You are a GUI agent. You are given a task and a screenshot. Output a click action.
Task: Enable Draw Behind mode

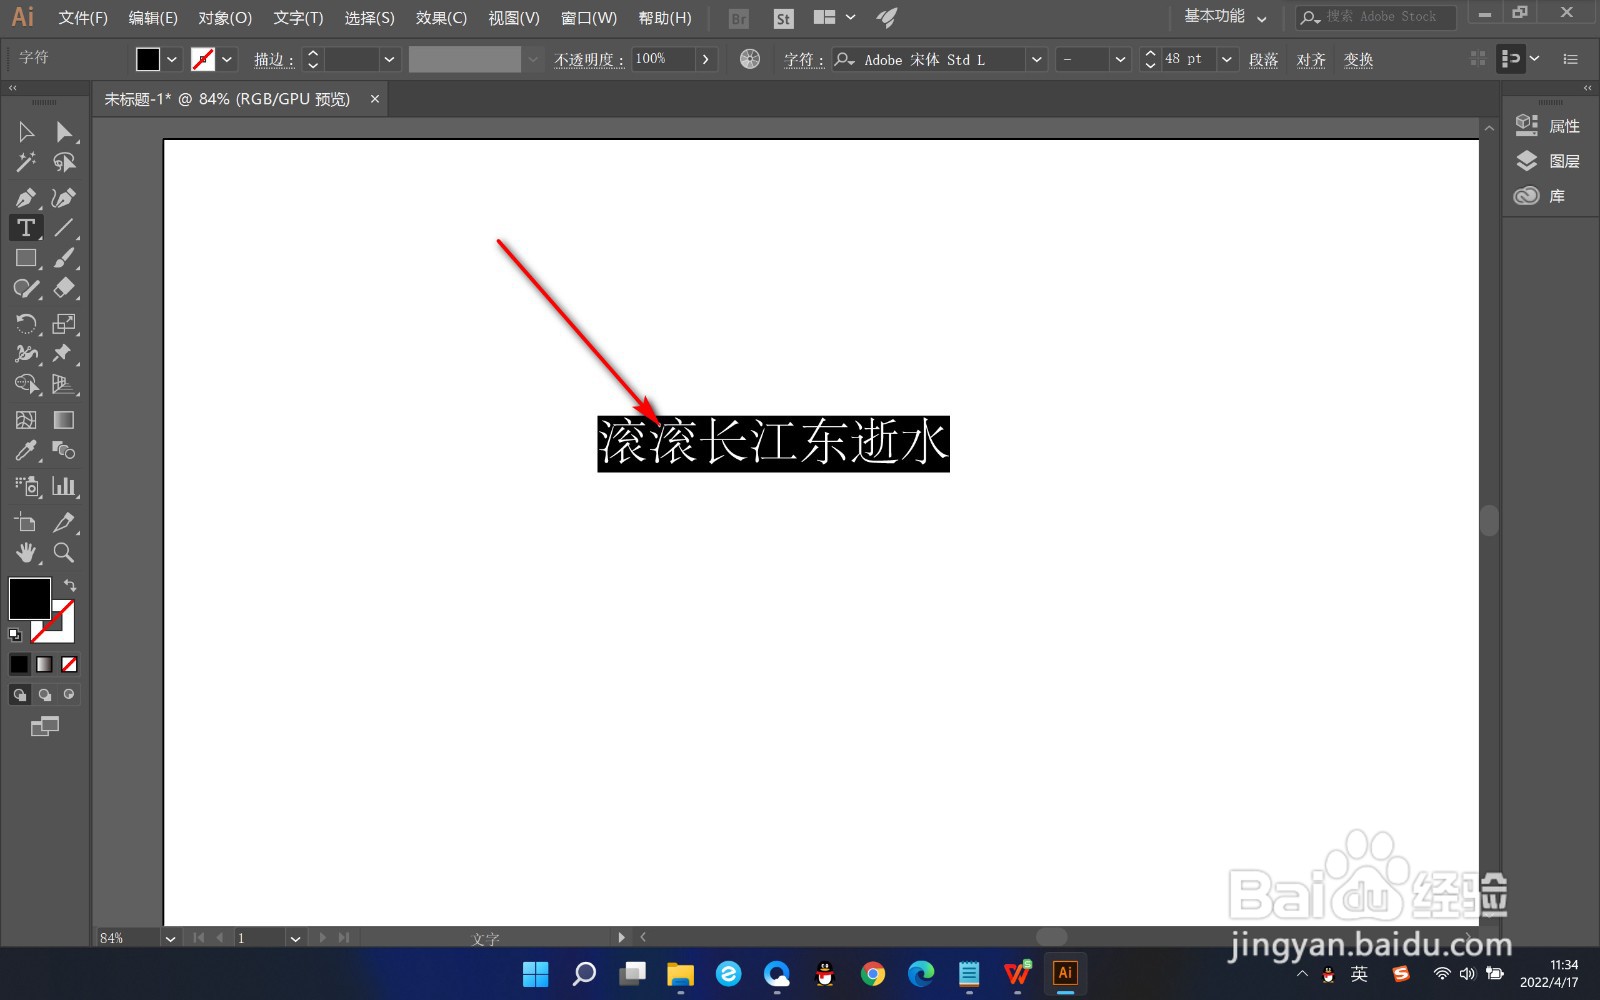pyautogui.click(x=45, y=695)
